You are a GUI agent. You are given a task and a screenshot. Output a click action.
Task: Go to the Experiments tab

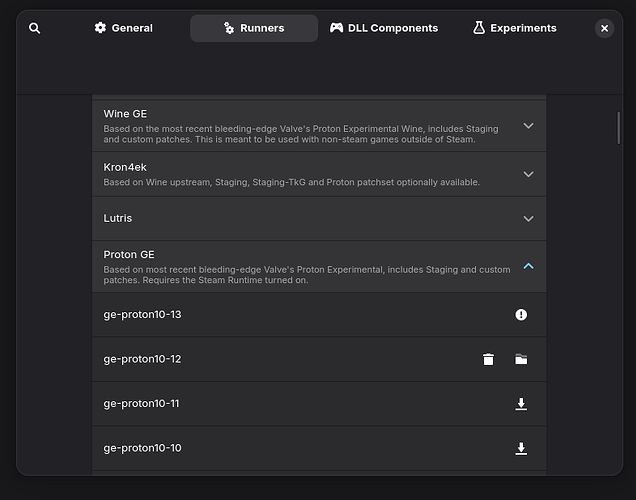(515, 28)
